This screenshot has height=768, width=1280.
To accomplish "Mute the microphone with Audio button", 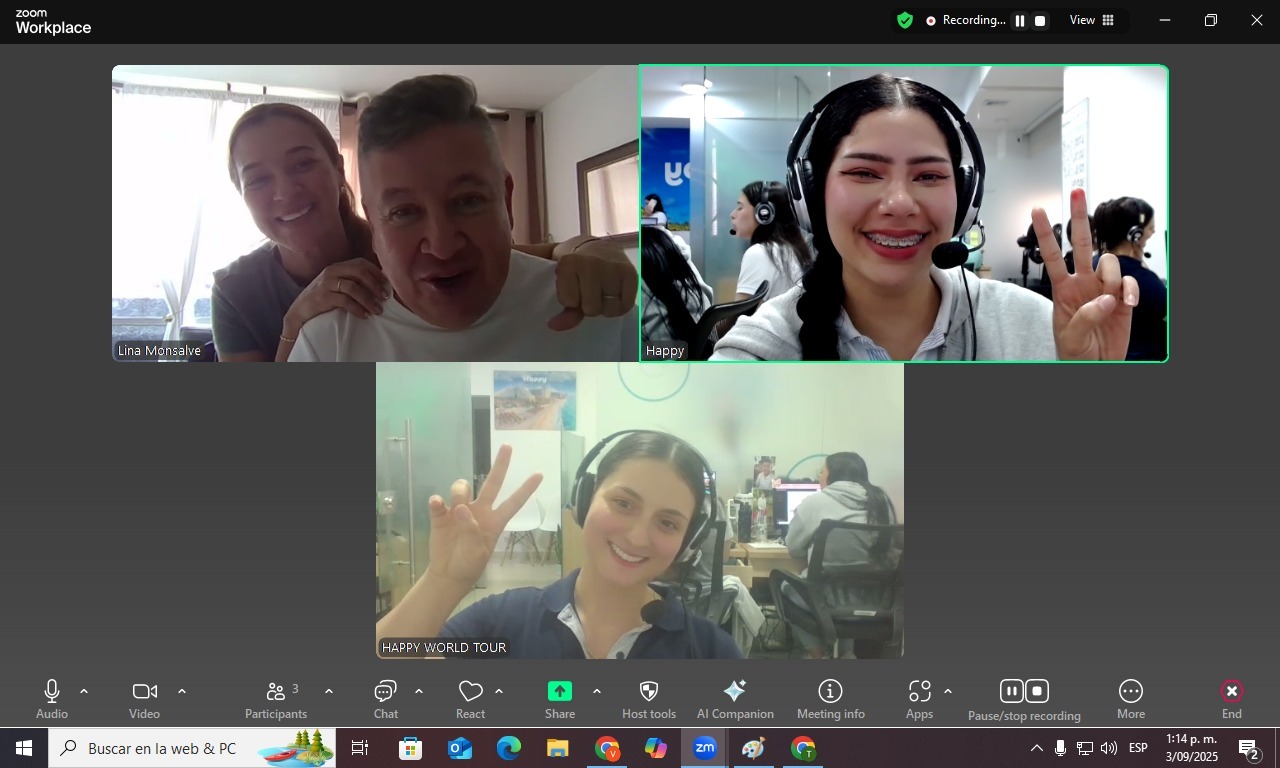I will point(52,698).
